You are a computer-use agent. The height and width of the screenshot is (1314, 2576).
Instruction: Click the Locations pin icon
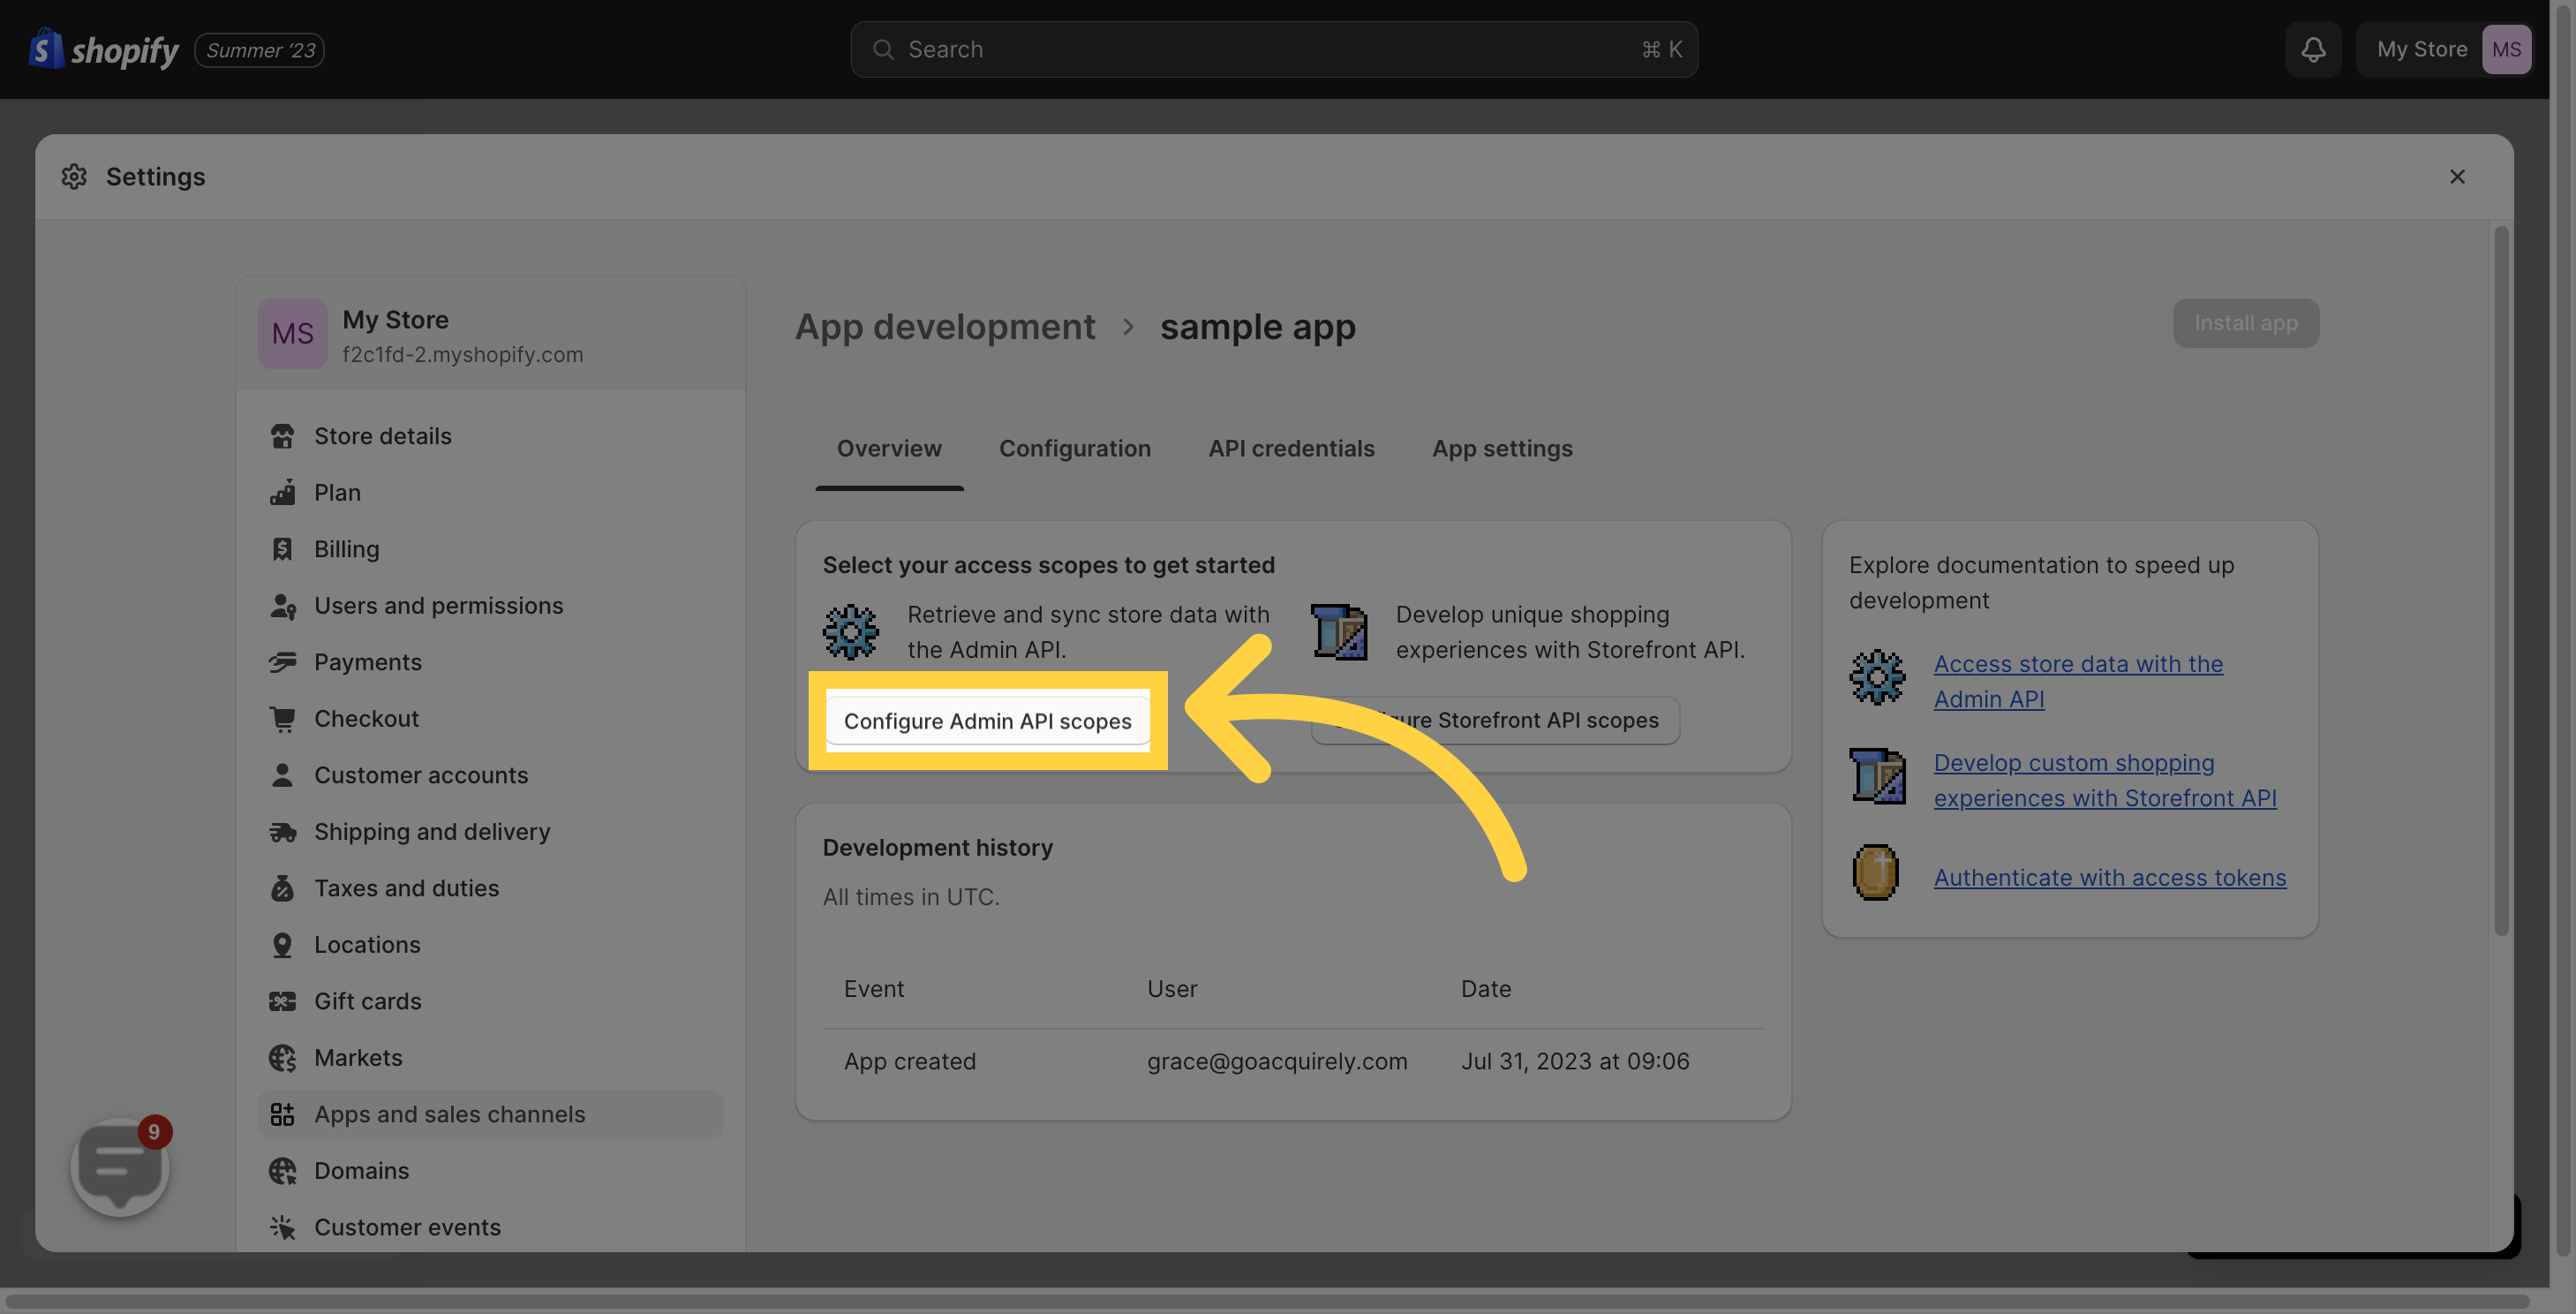click(x=282, y=944)
